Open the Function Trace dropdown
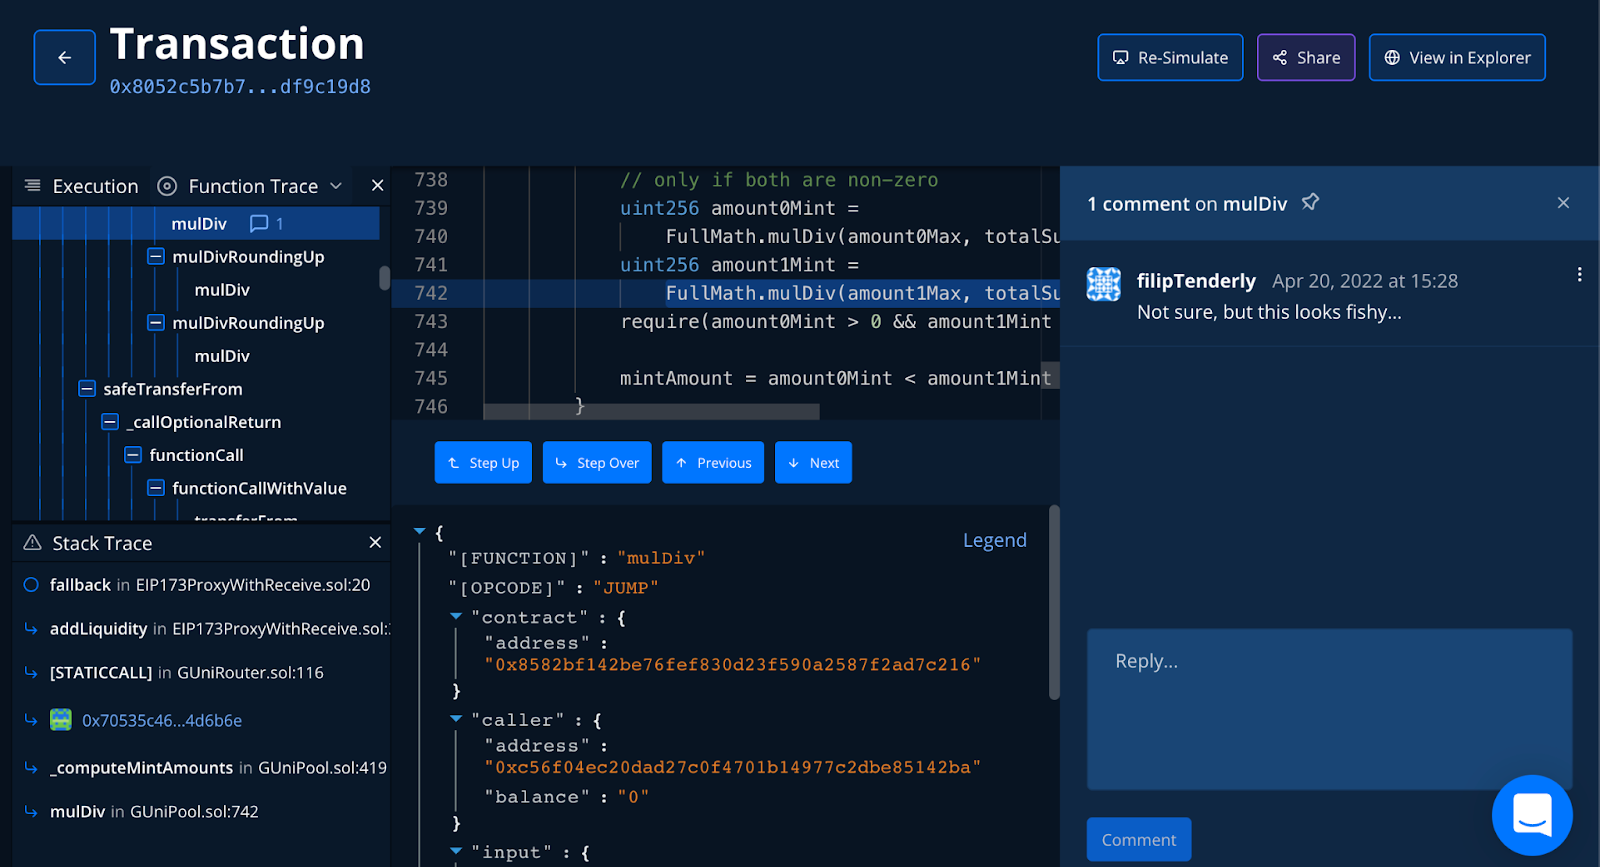This screenshot has height=867, width=1600. click(336, 186)
